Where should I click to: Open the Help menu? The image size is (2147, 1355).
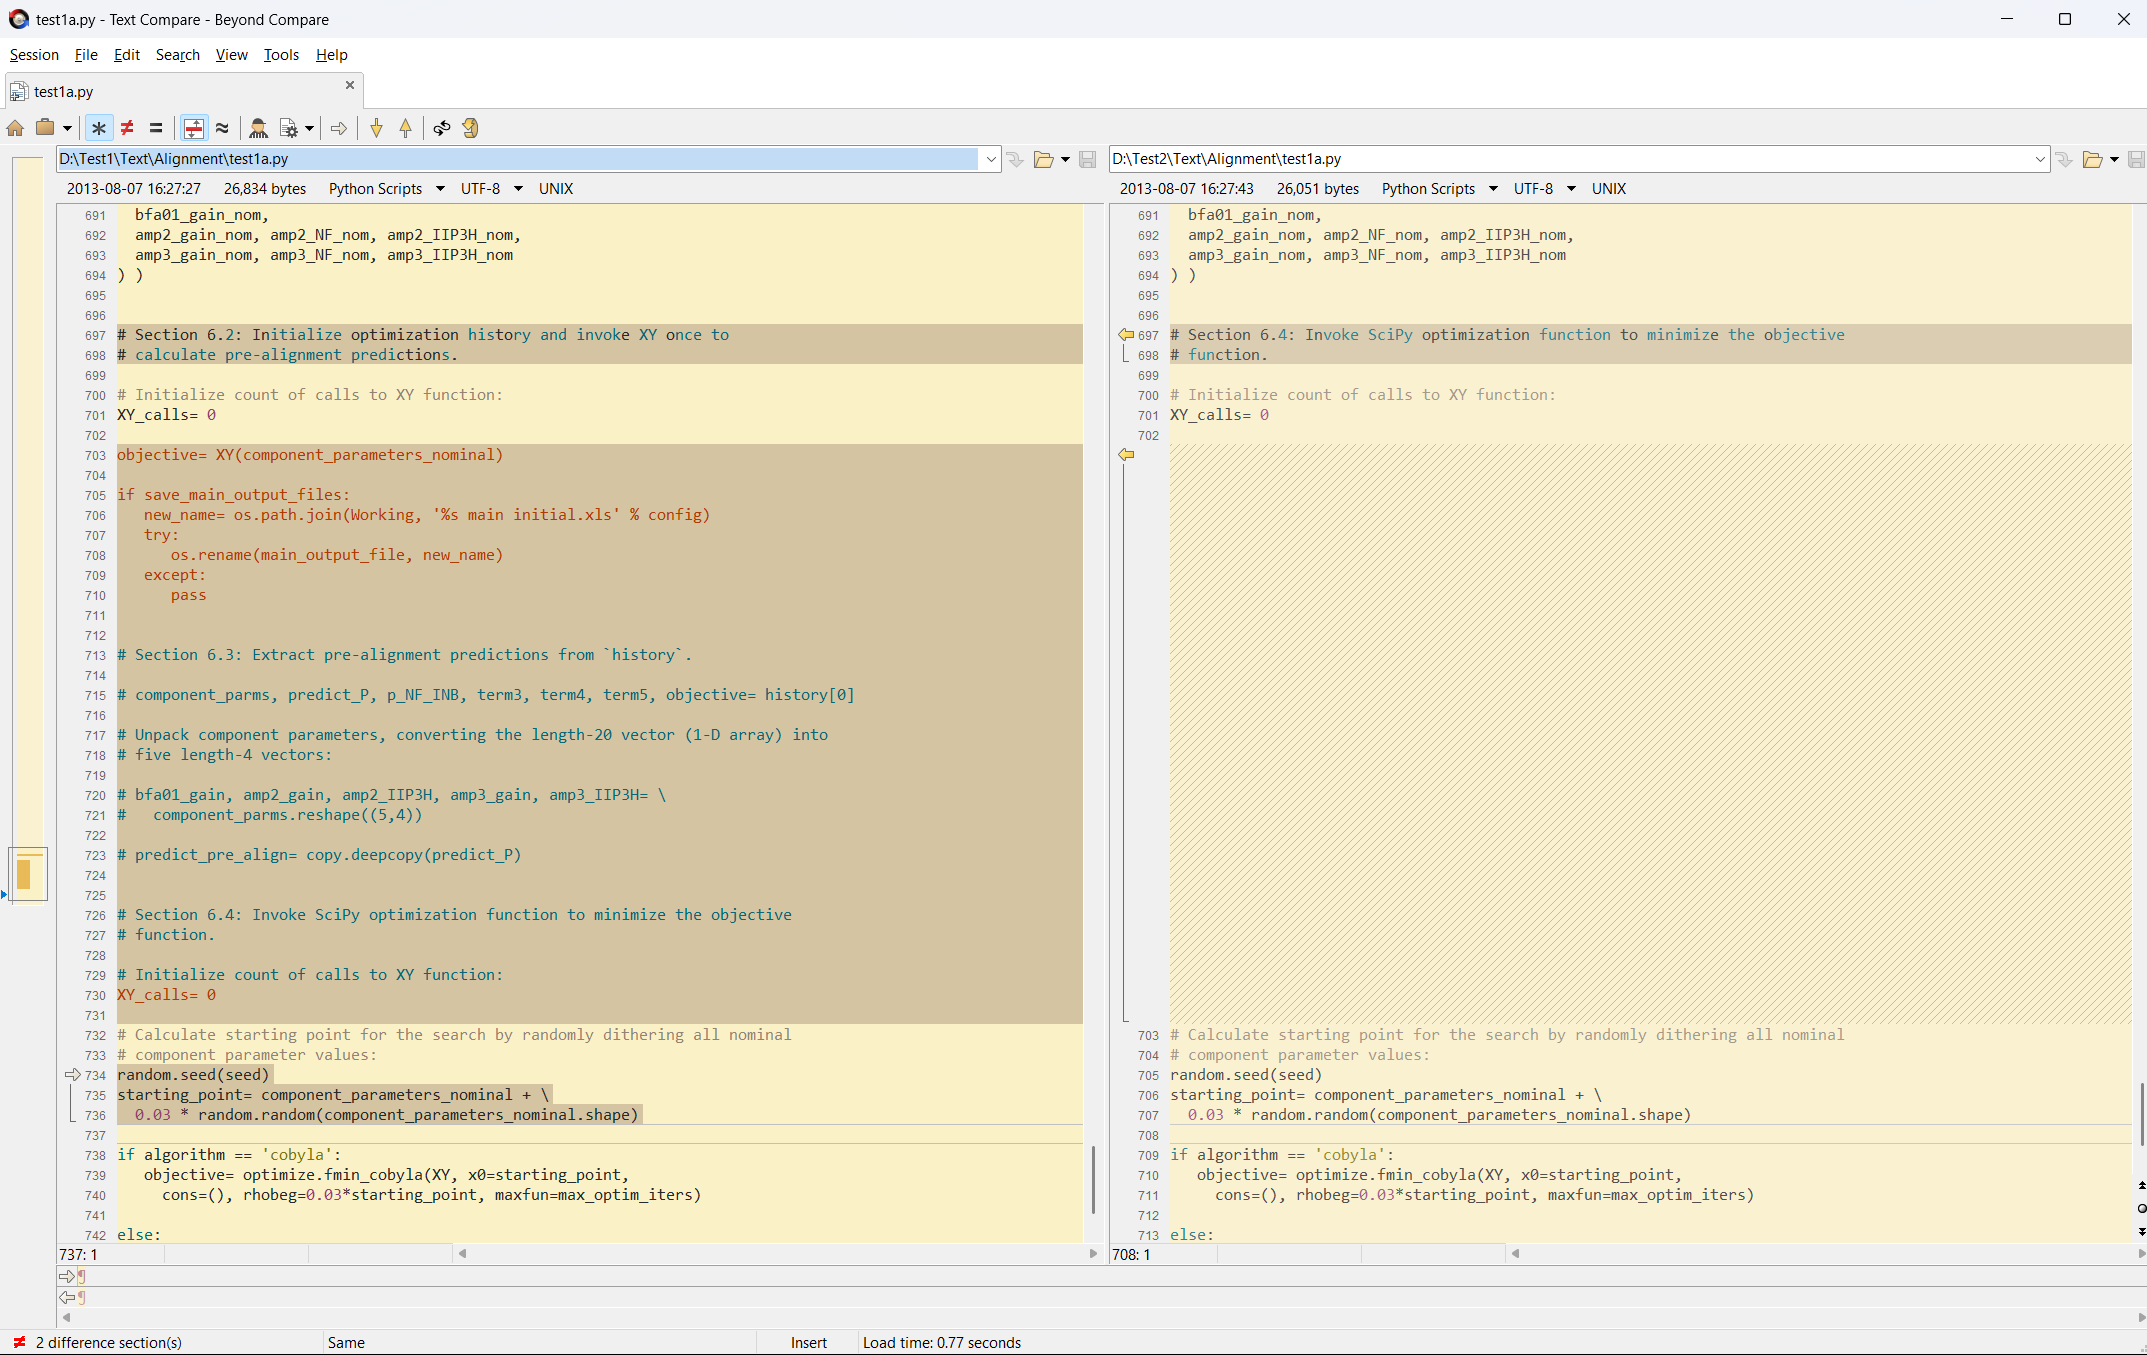[332, 55]
